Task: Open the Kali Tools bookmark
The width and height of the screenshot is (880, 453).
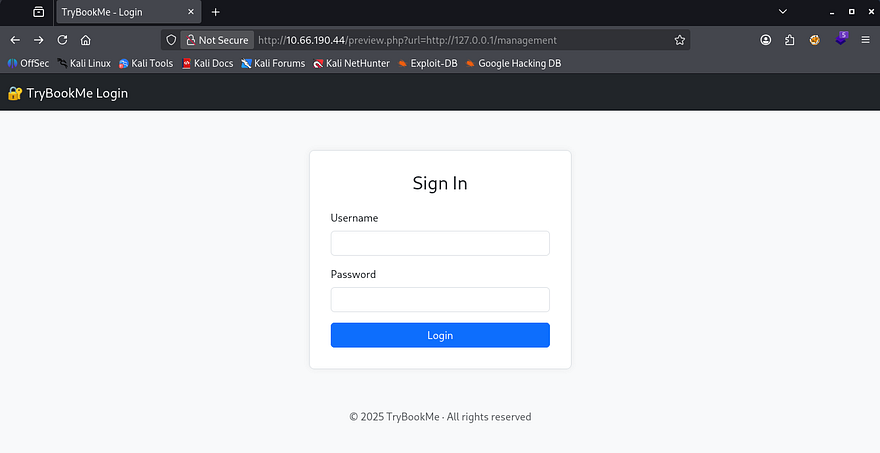Action: click(x=146, y=63)
